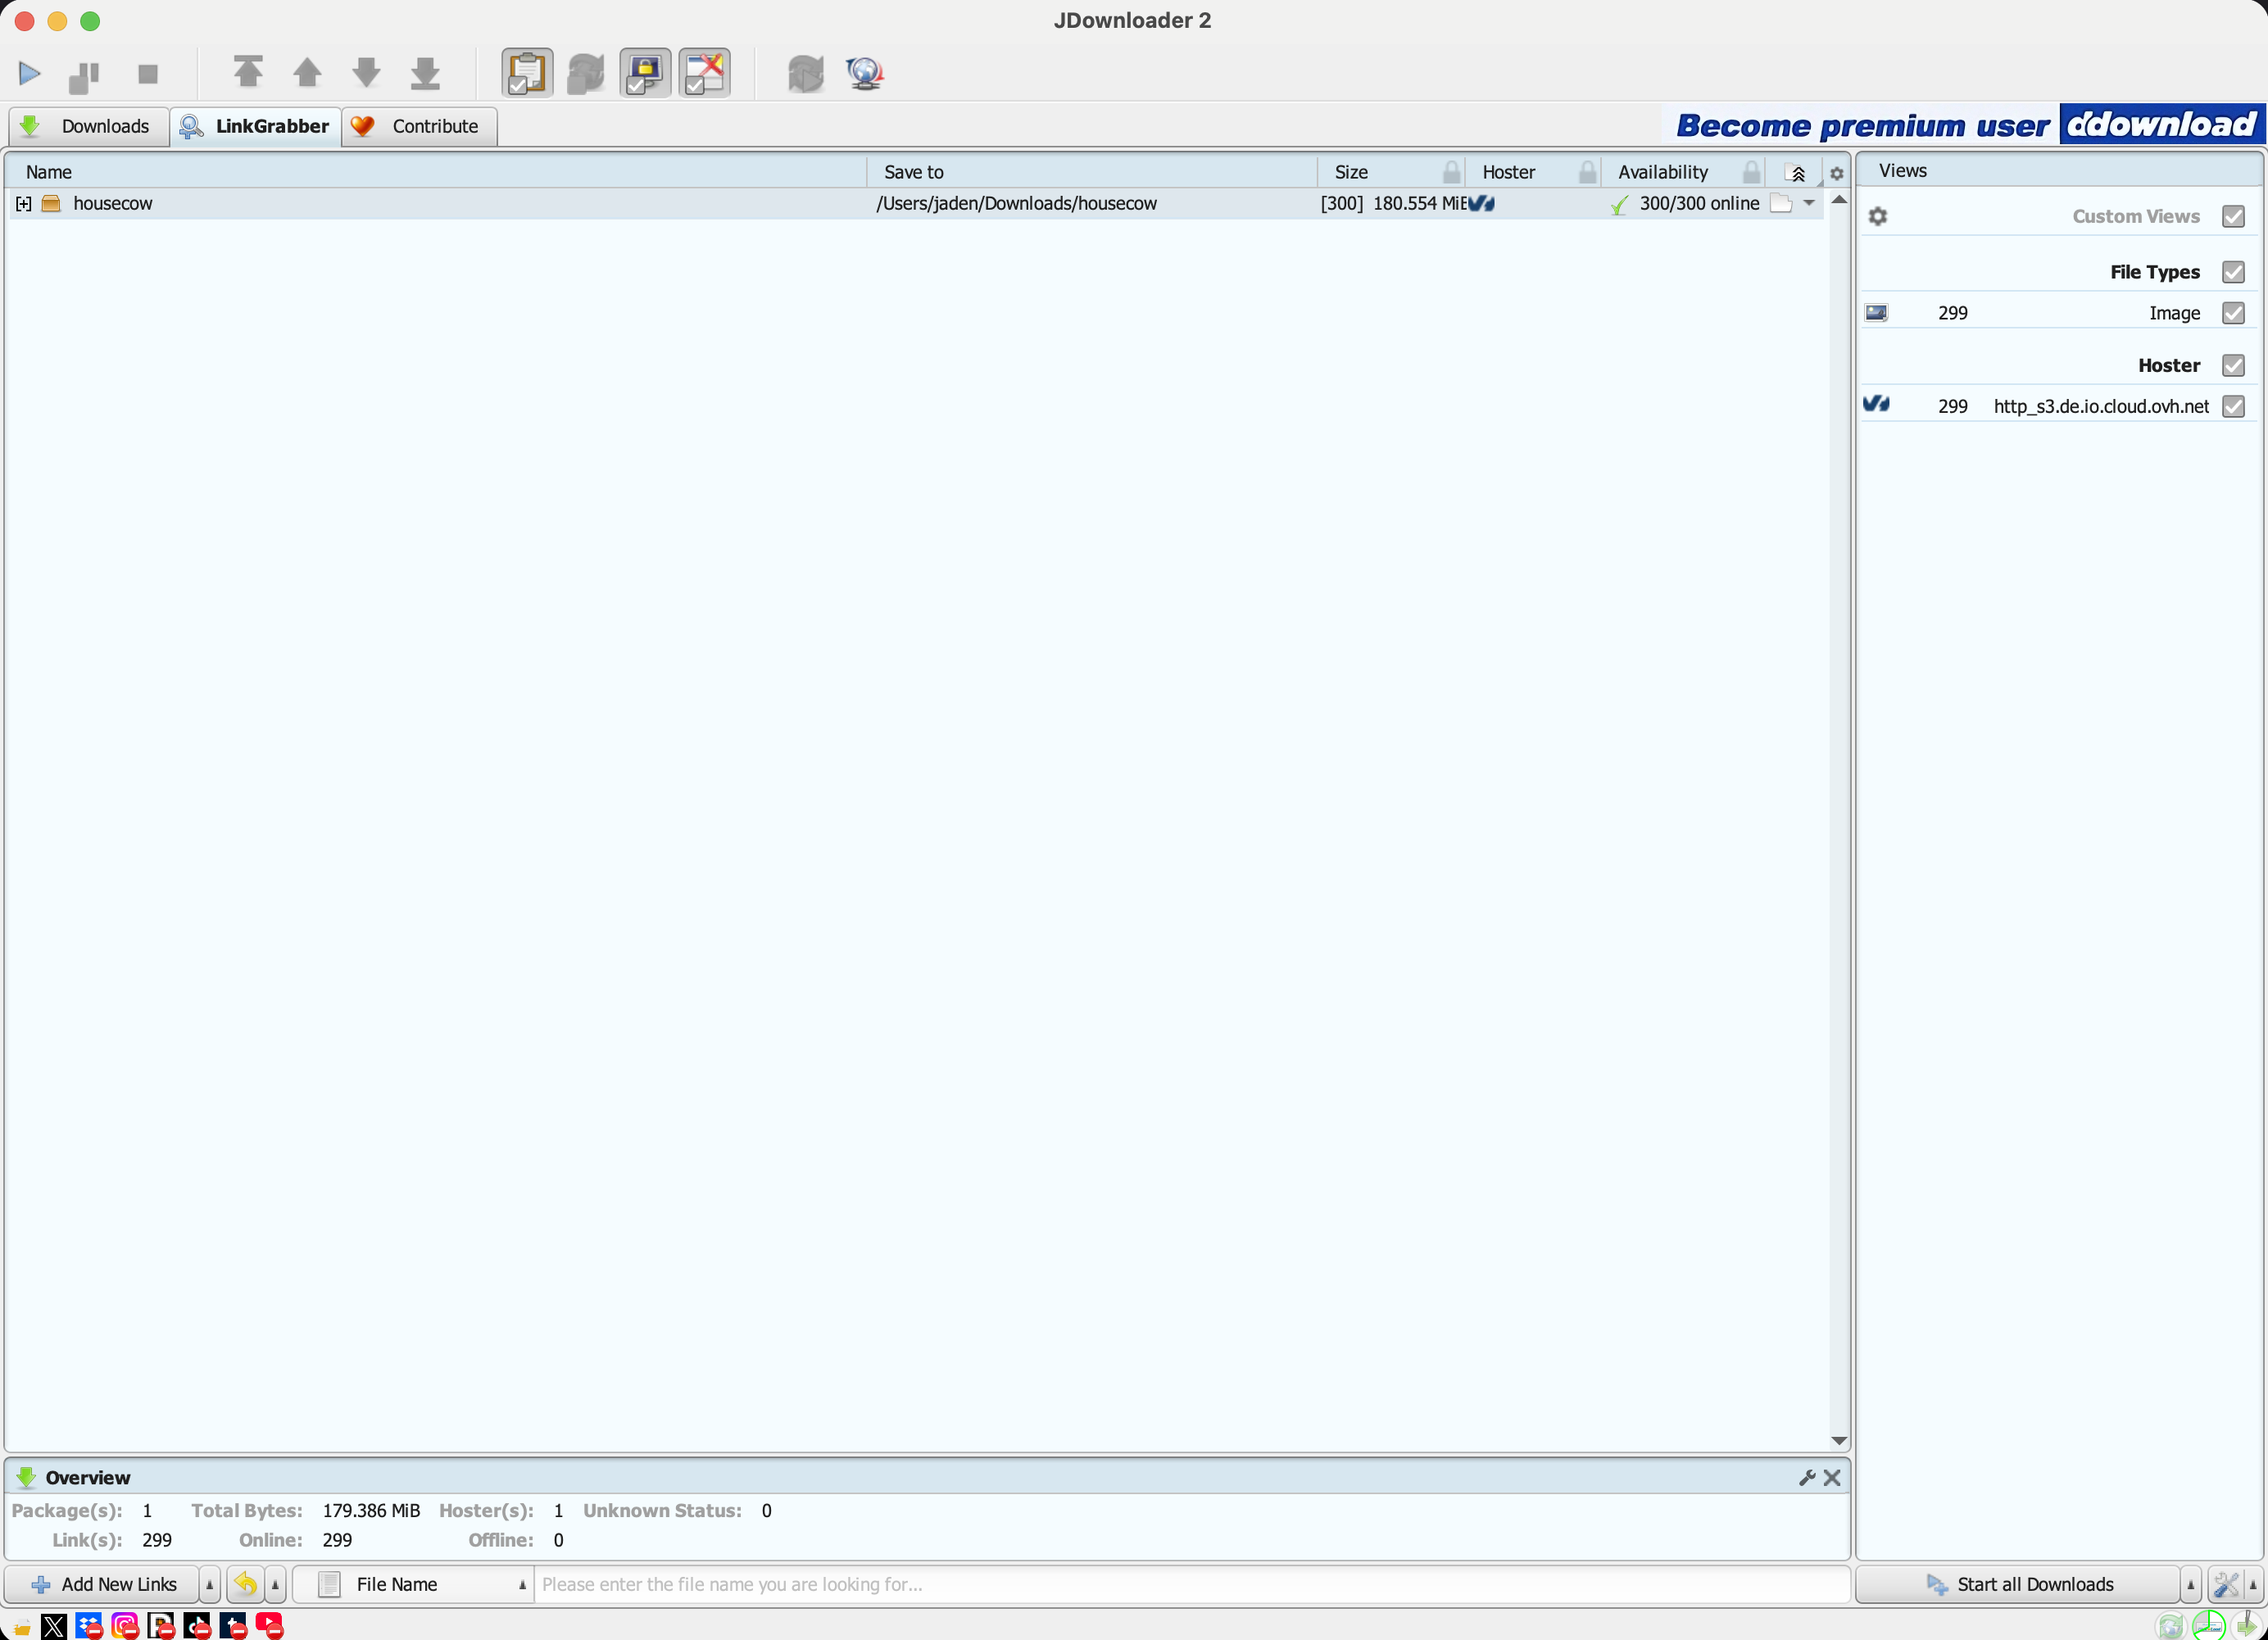Click the YouTube status bar icon
This screenshot has height=1640, width=2268.
tap(269, 1626)
